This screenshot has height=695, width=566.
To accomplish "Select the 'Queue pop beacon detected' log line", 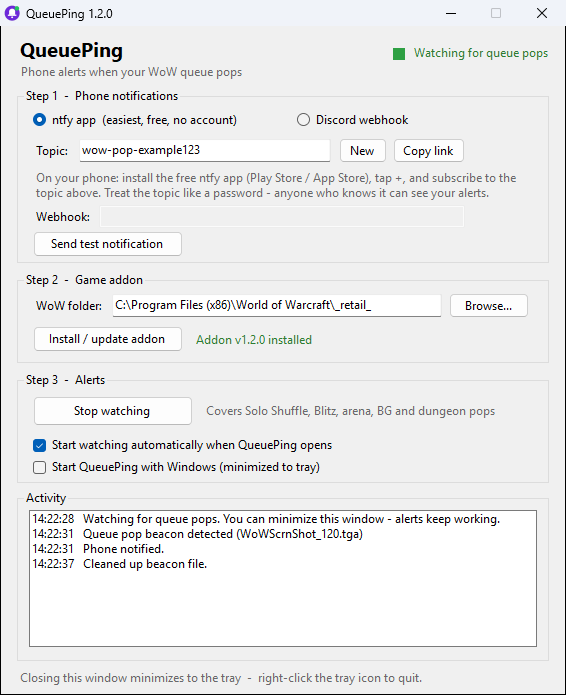I will [x=197, y=534].
